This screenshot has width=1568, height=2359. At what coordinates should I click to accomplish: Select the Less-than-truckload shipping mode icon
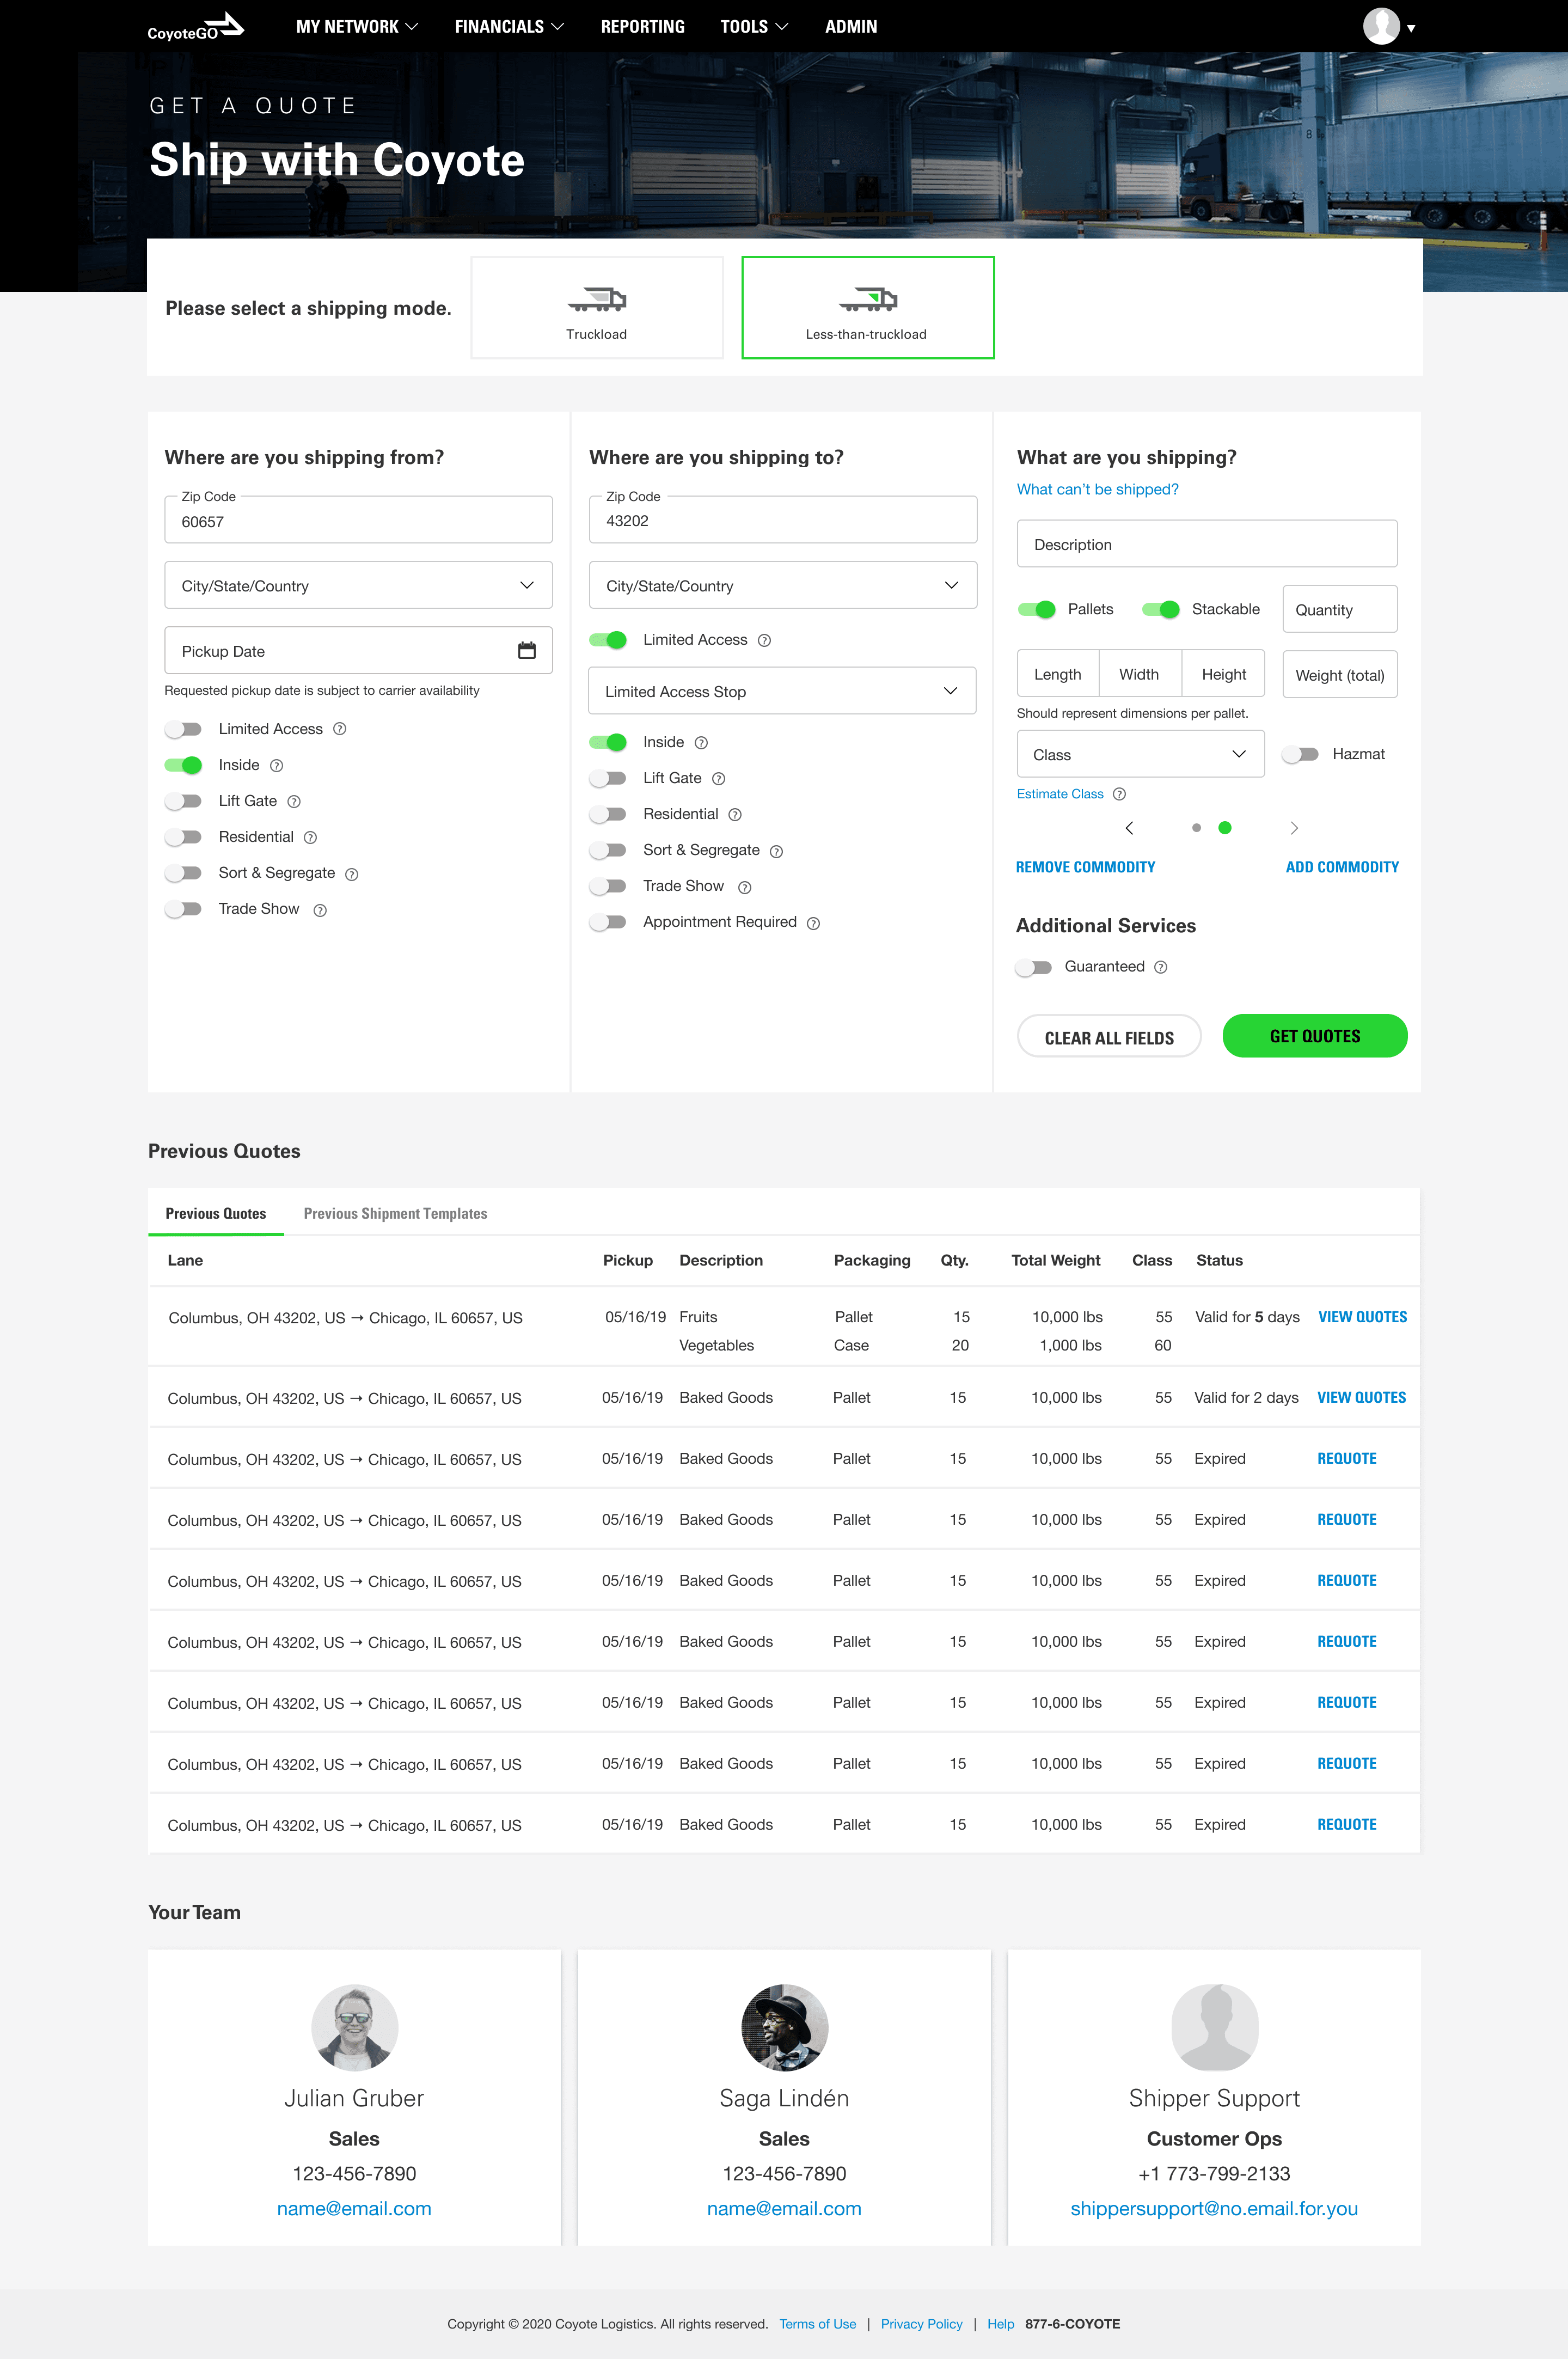867,299
